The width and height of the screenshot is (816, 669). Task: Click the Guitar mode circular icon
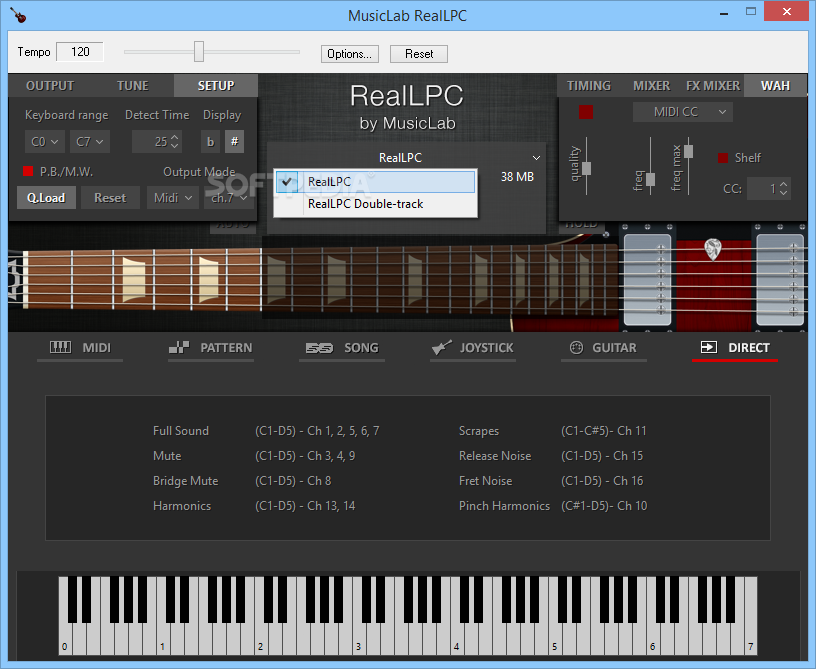pyautogui.click(x=576, y=348)
